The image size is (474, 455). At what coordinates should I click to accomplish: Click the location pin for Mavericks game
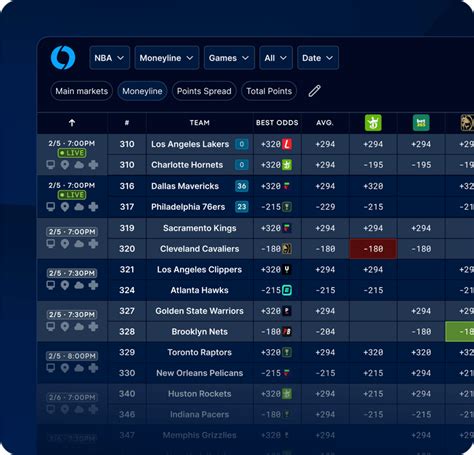click(x=65, y=207)
